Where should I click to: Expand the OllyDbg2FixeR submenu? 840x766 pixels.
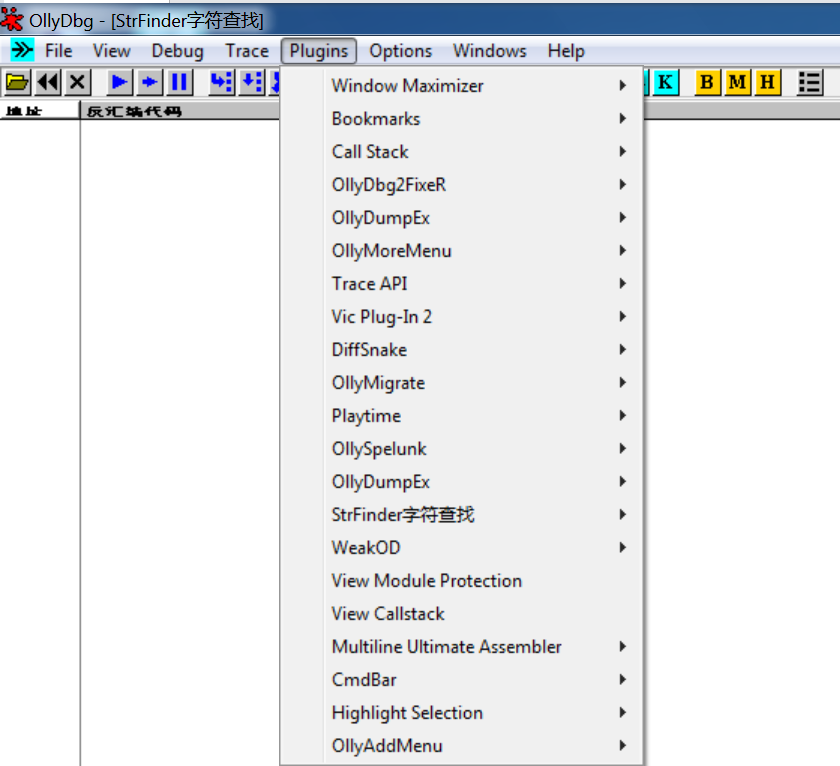(462, 185)
